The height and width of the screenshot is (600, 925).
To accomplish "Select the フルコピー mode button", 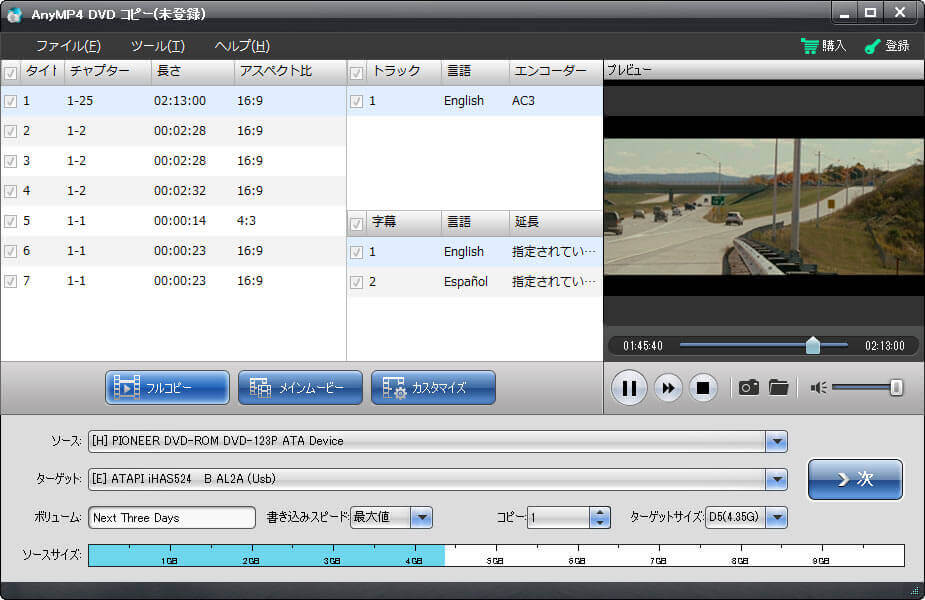I will point(167,387).
